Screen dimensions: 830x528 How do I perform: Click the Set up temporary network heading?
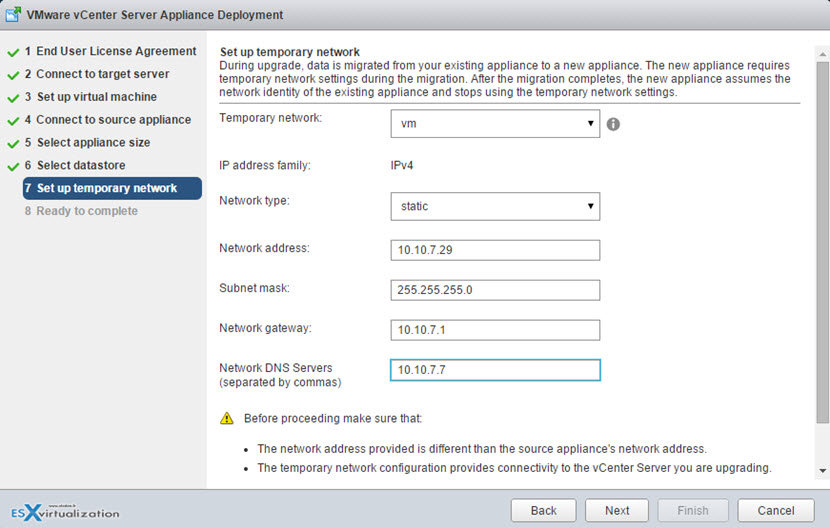click(290, 52)
